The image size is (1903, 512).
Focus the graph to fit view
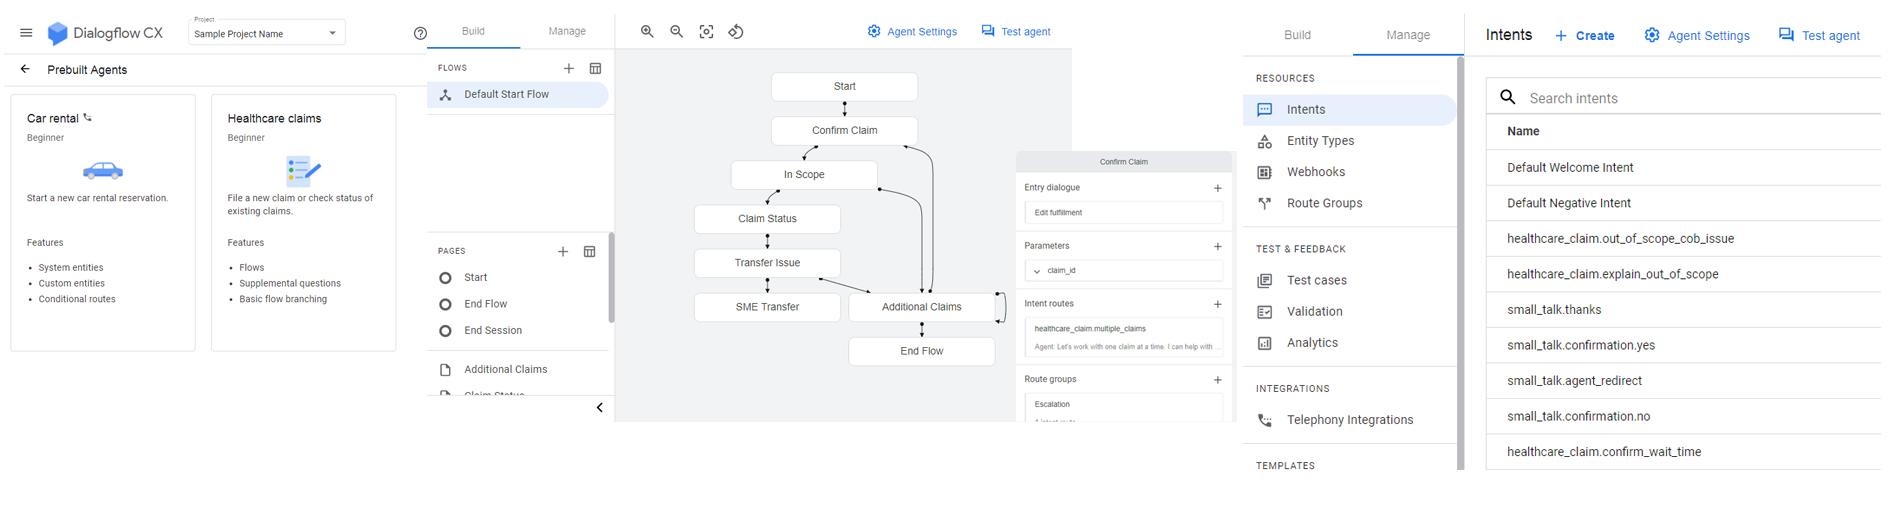(706, 32)
